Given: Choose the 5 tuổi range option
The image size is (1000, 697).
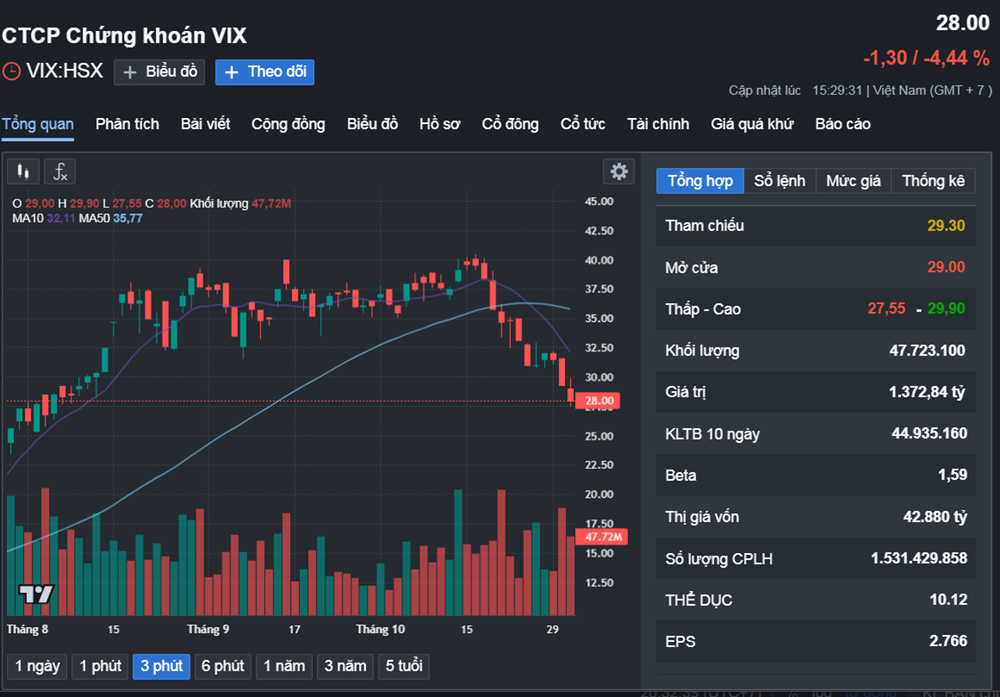Looking at the screenshot, I should [403, 666].
